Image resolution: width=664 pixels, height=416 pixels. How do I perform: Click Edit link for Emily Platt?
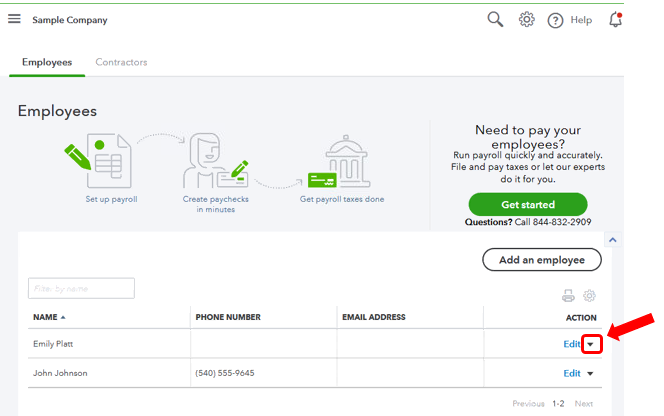point(571,344)
